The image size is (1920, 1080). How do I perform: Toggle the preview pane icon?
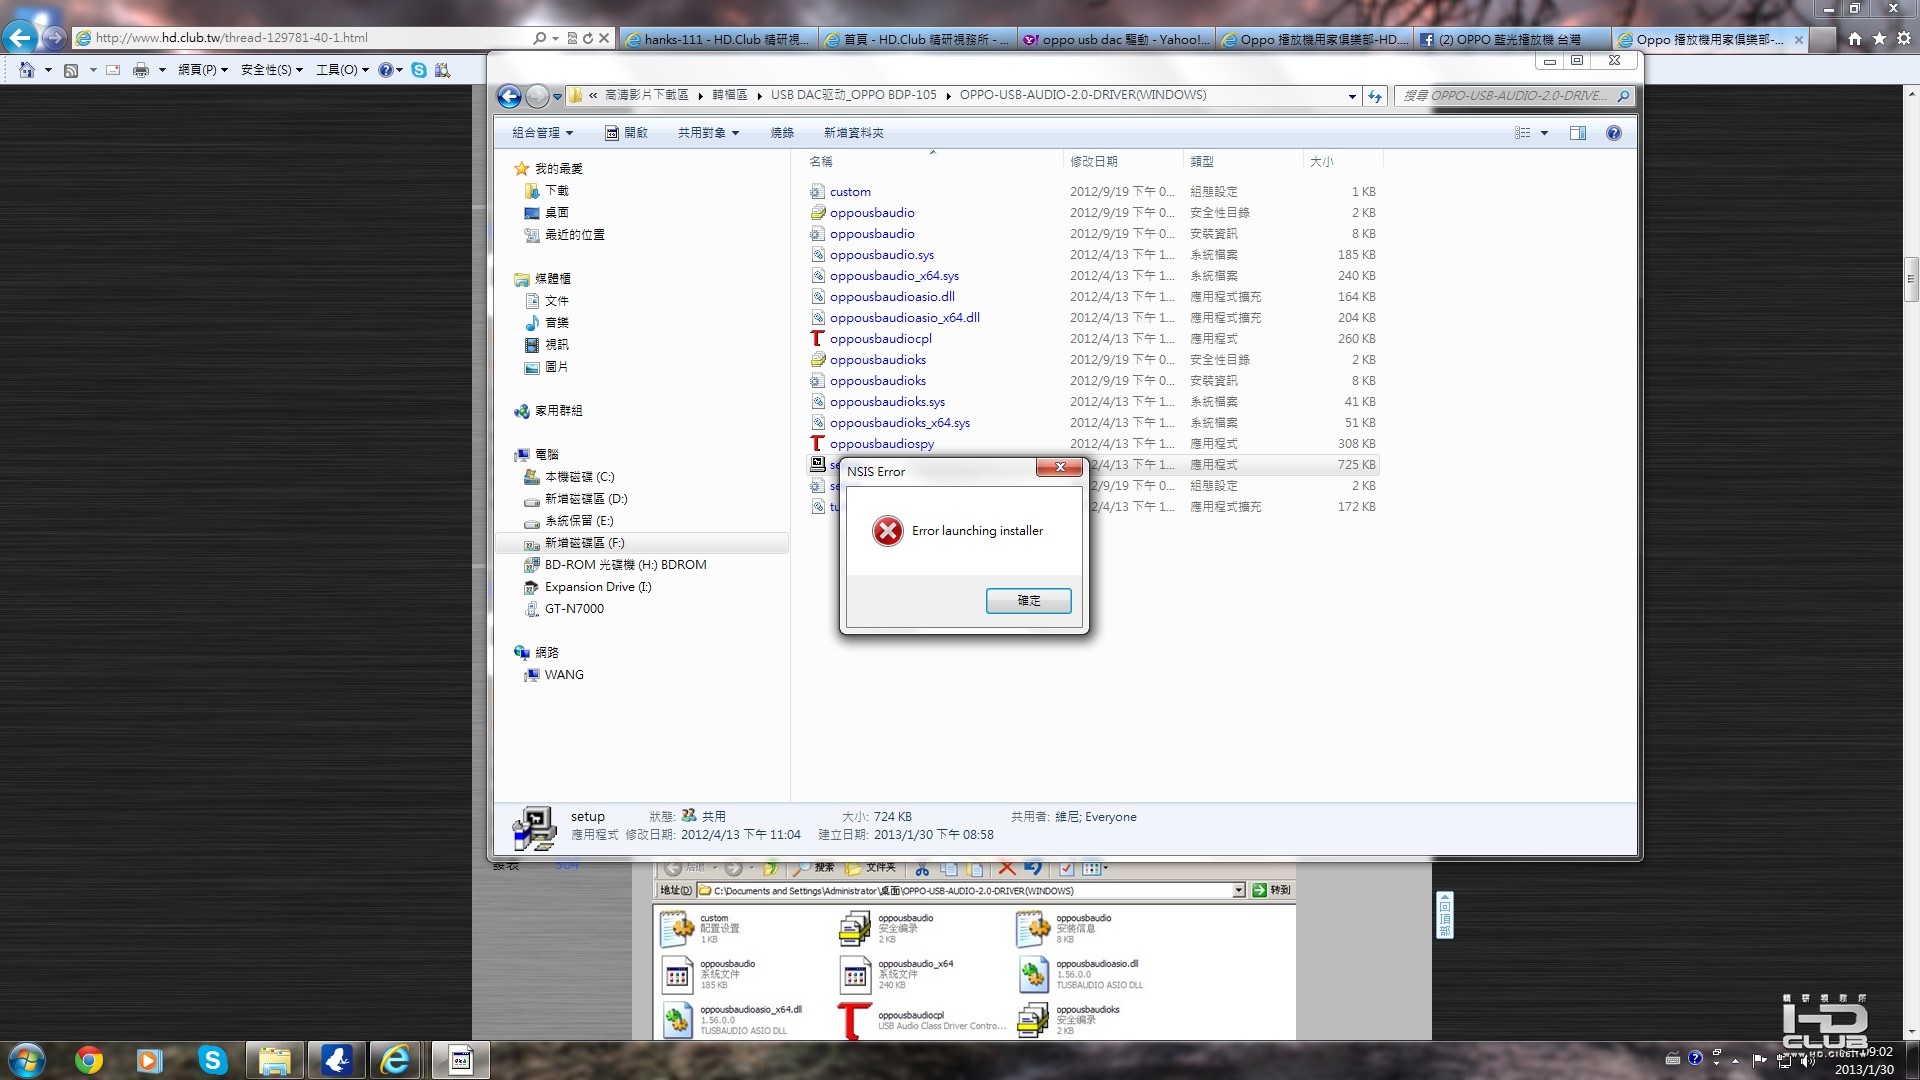click(x=1578, y=133)
